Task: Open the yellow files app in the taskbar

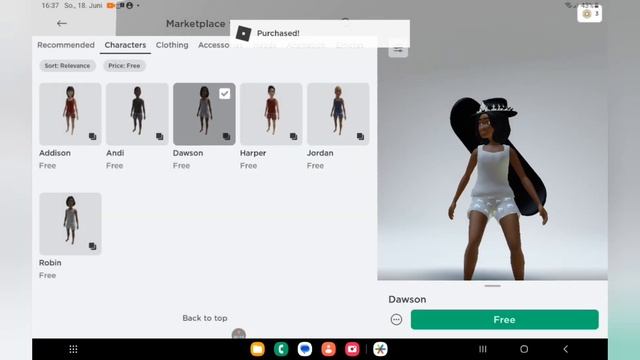Action: tap(258, 349)
